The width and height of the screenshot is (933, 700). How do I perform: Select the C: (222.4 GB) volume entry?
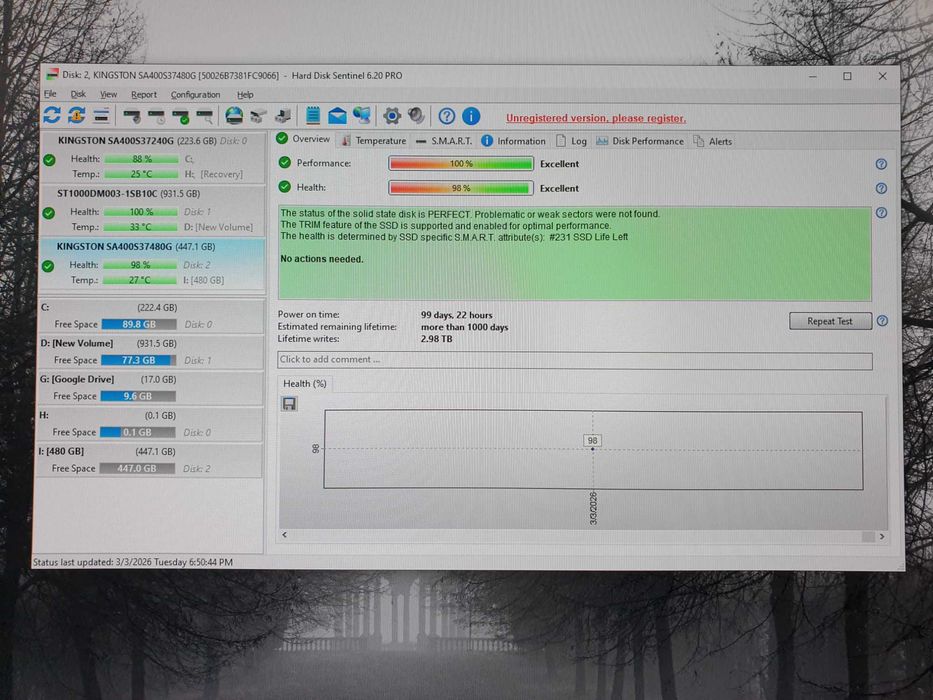click(x=150, y=316)
